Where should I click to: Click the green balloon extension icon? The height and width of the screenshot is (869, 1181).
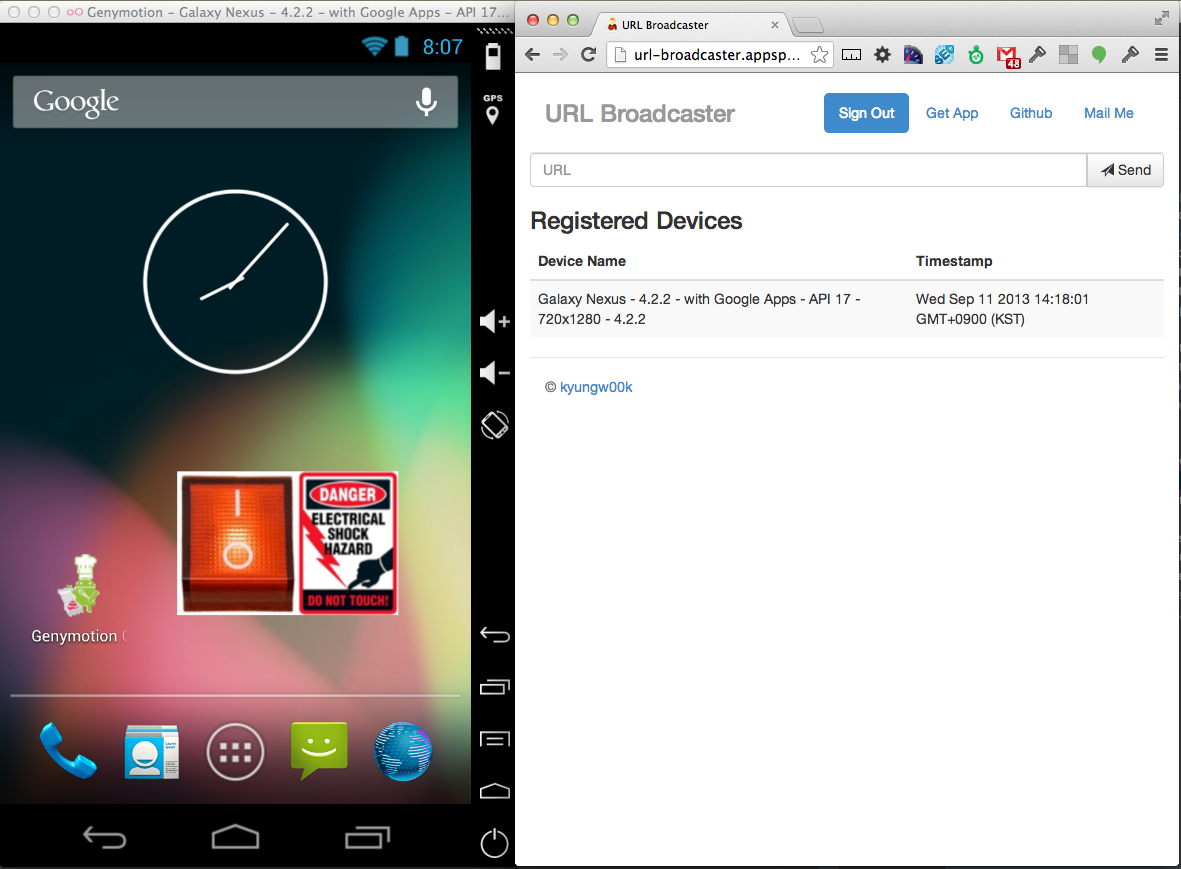coord(1099,54)
